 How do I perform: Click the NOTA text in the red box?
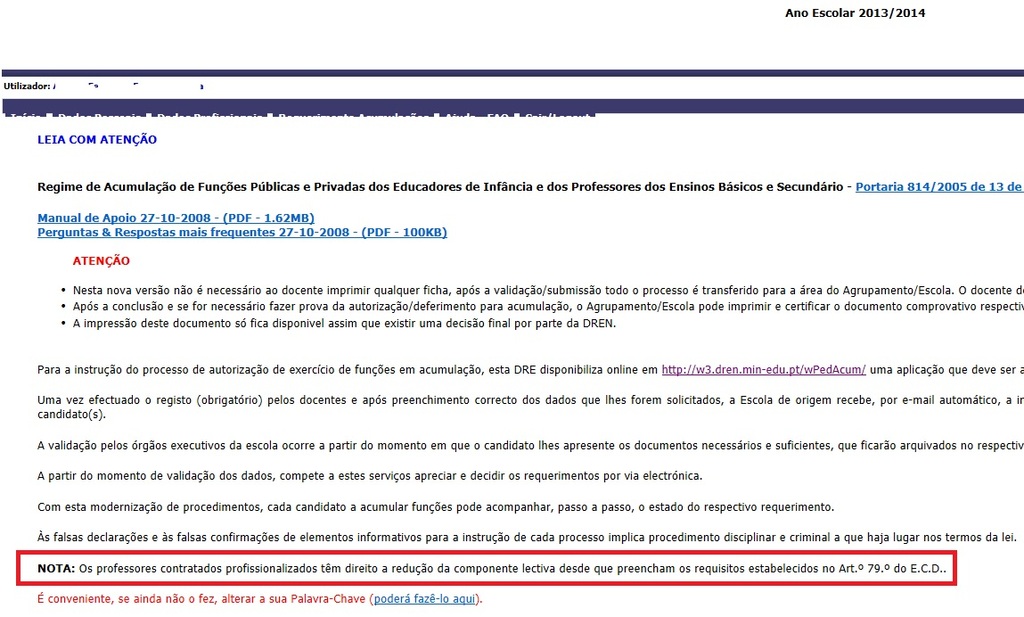[55, 569]
